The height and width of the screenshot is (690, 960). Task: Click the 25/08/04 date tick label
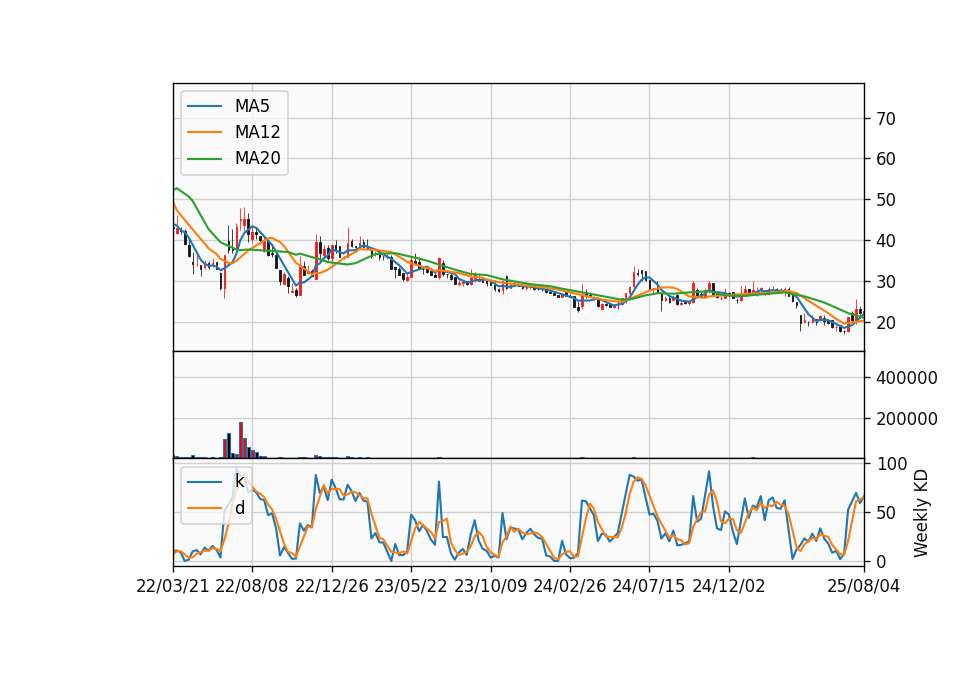click(x=864, y=587)
